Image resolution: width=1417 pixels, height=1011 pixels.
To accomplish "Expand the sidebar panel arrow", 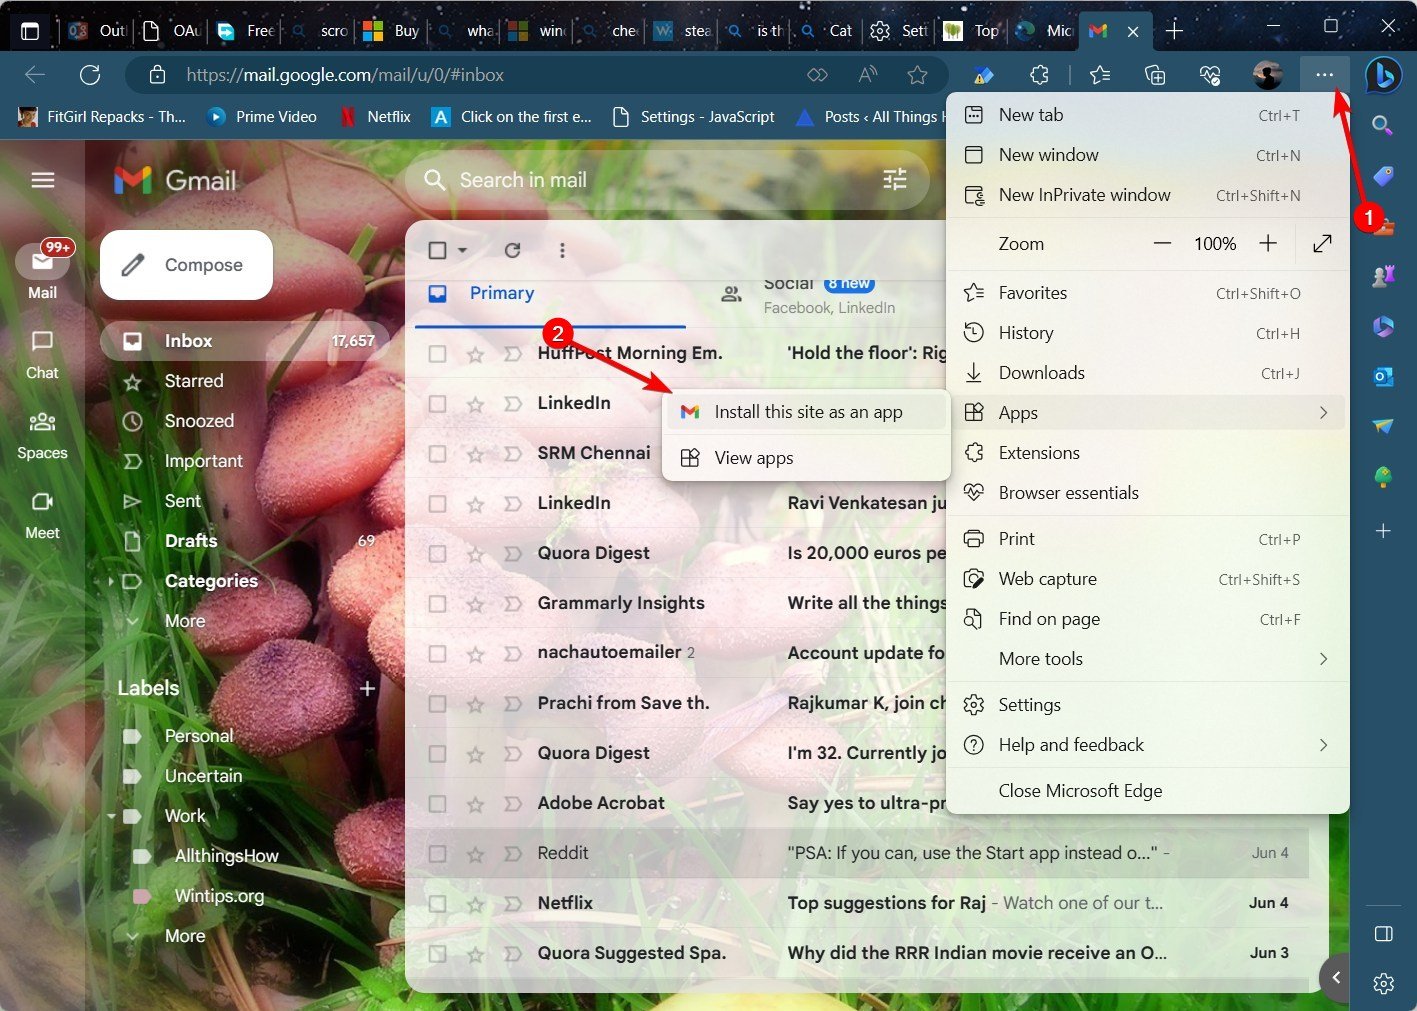I will pyautogui.click(x=1336, y=977).
